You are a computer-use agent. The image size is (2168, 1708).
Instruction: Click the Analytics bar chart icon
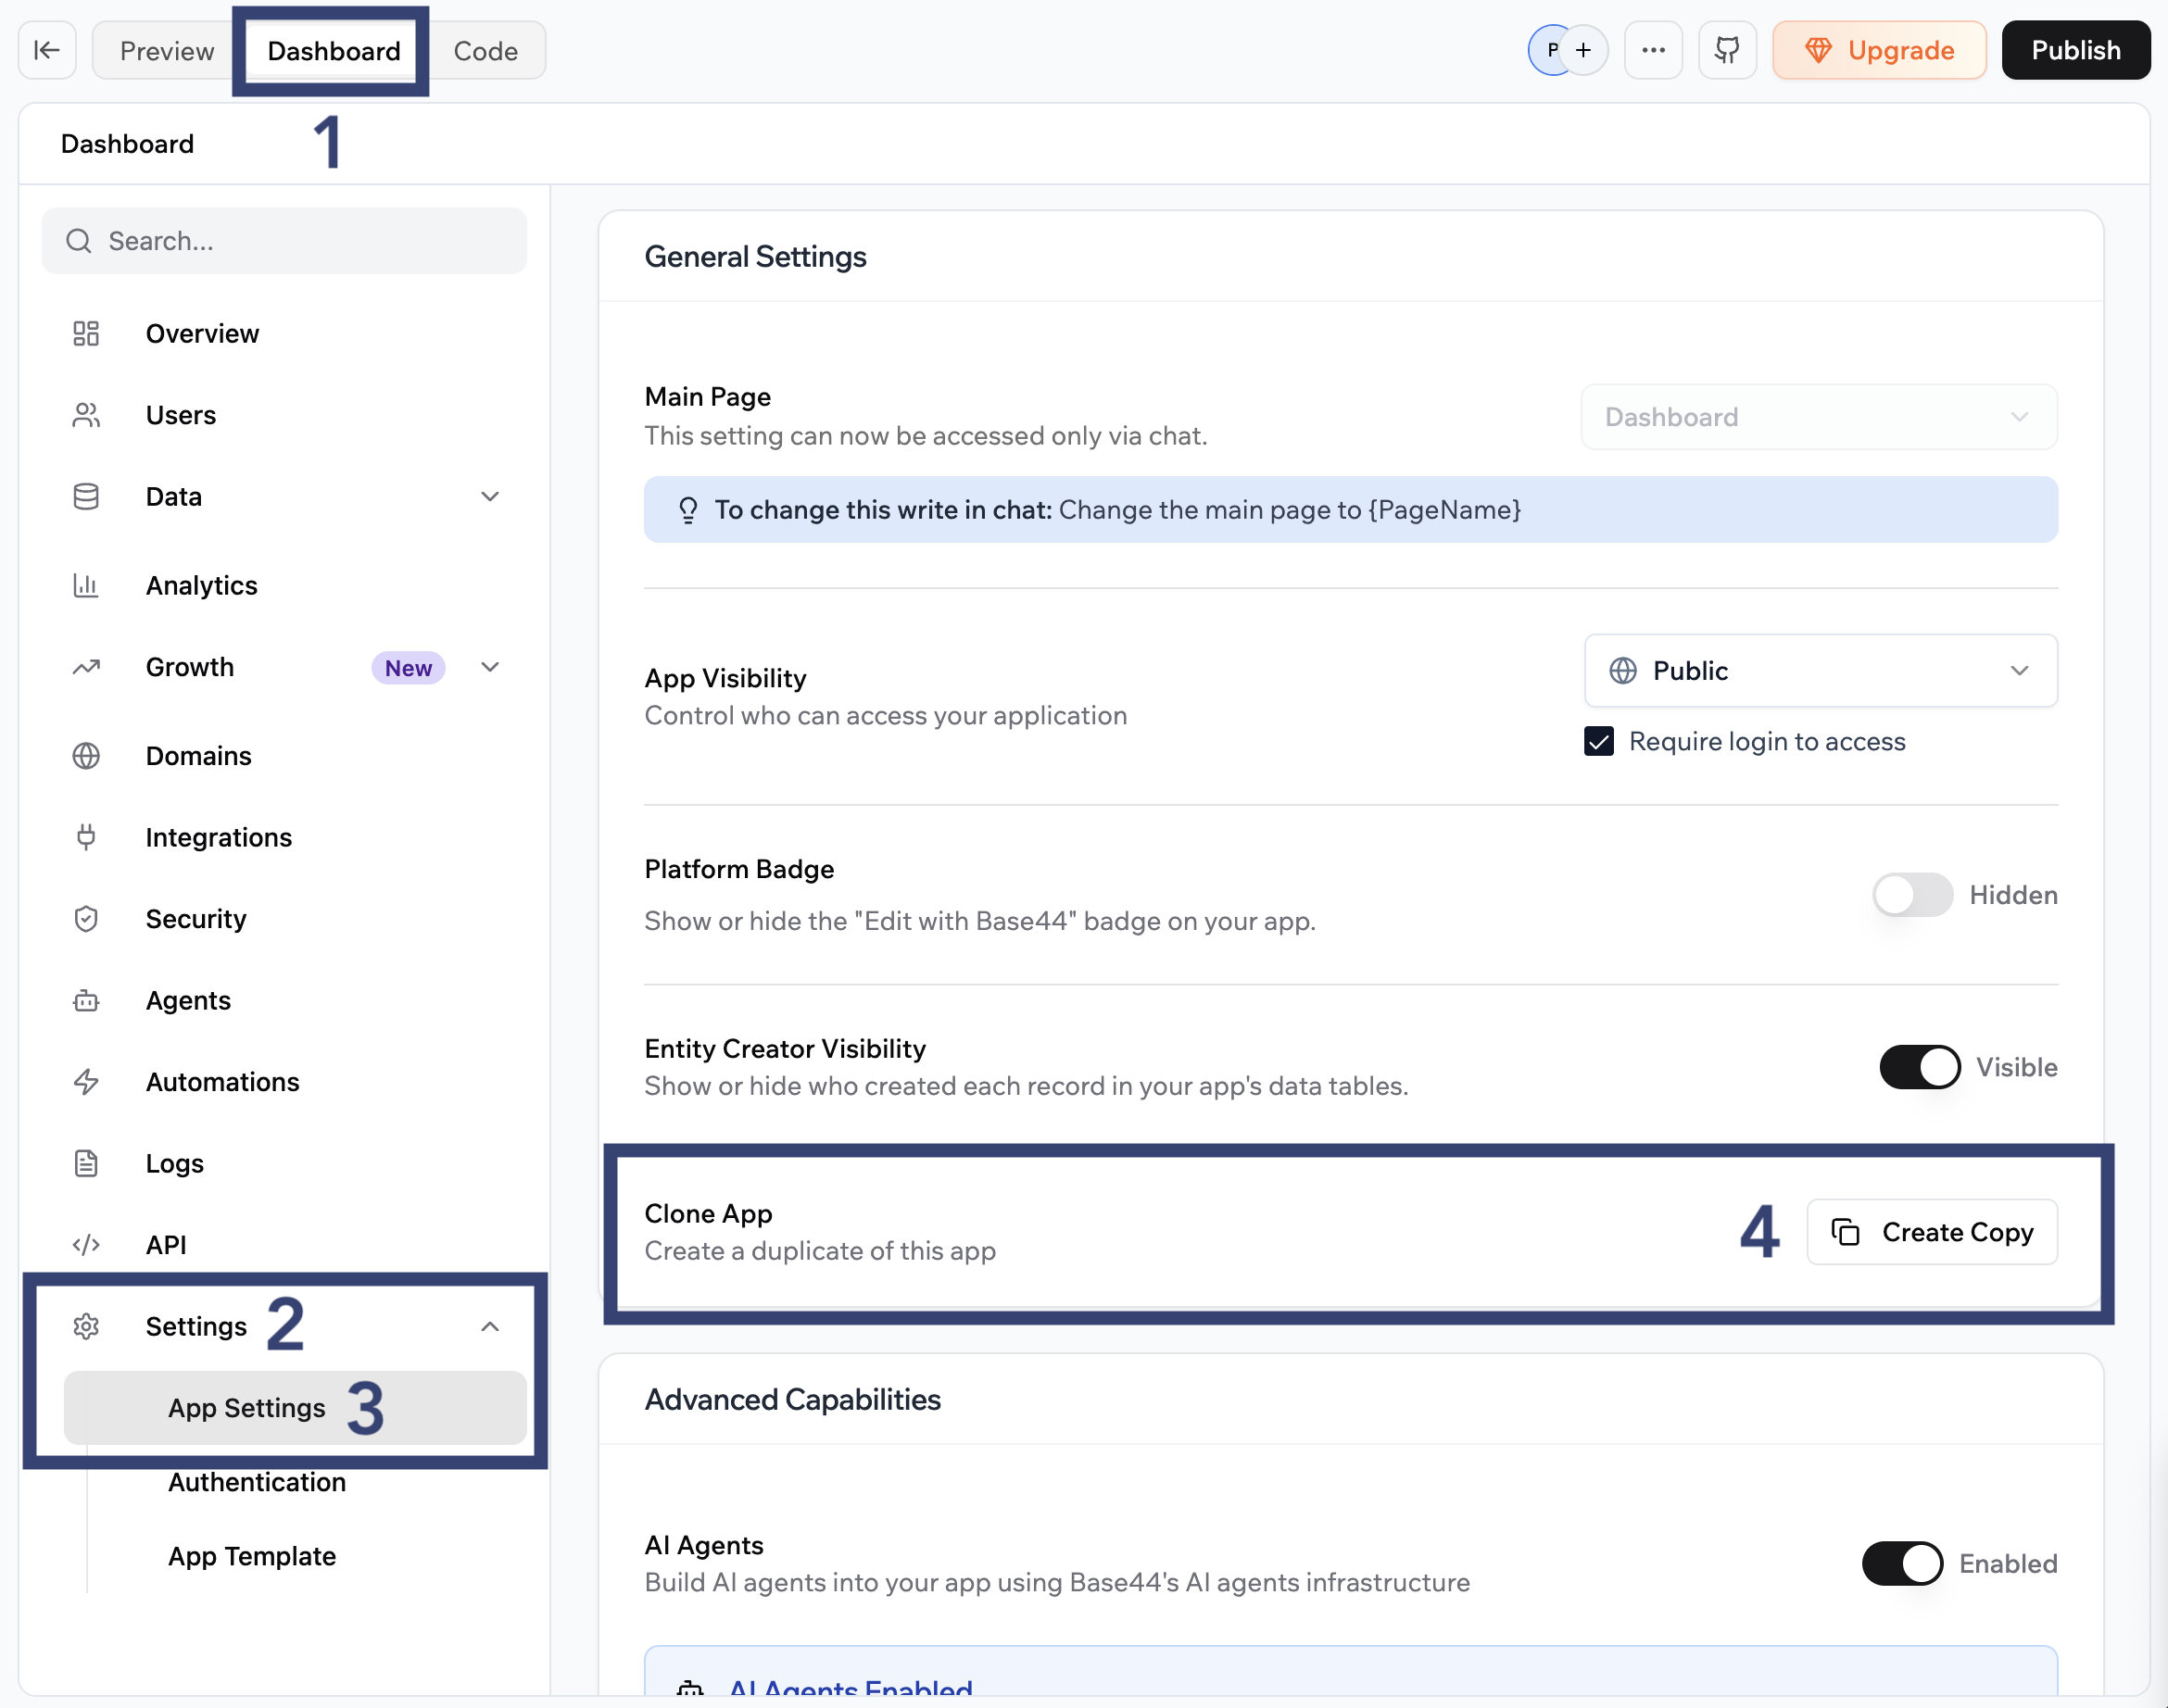click(x=86, y=585)
